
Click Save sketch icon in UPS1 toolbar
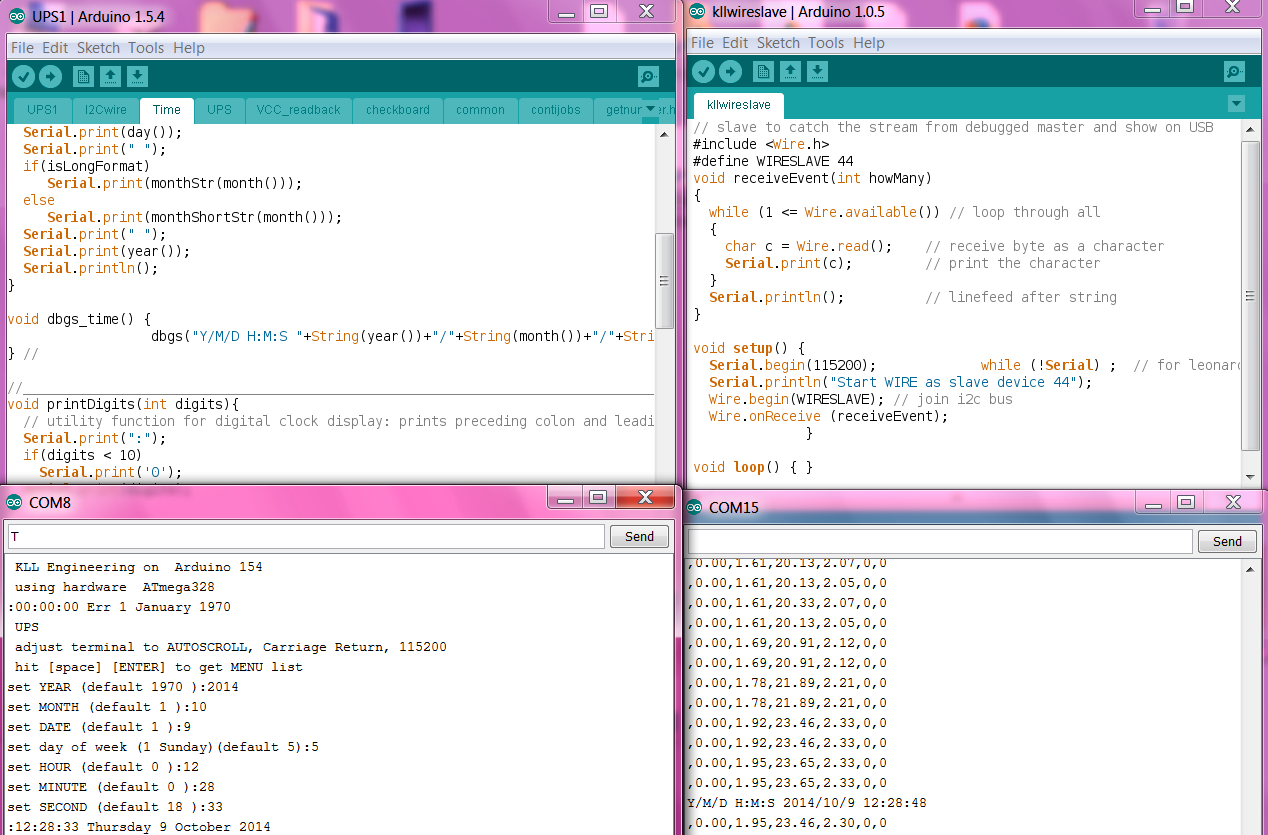[137, 77]
